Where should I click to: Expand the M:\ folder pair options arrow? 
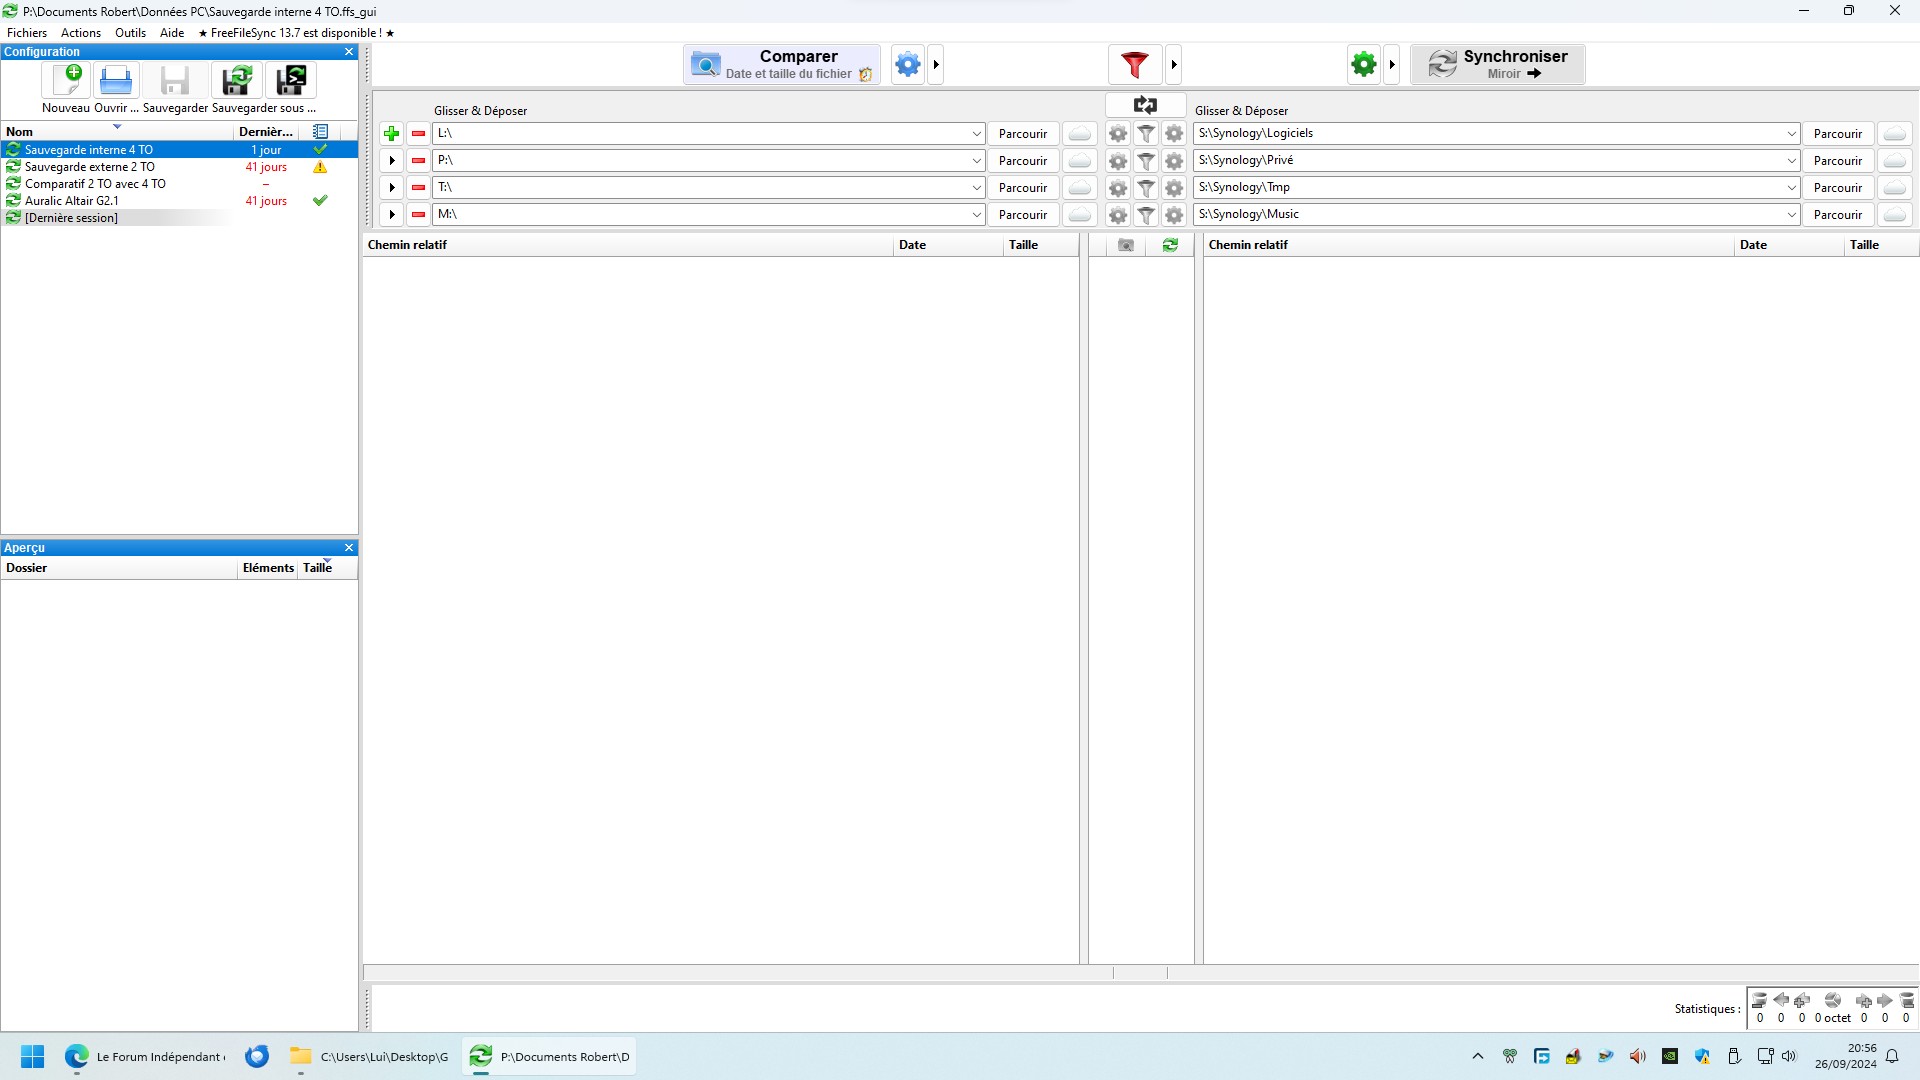coord(392,215)
